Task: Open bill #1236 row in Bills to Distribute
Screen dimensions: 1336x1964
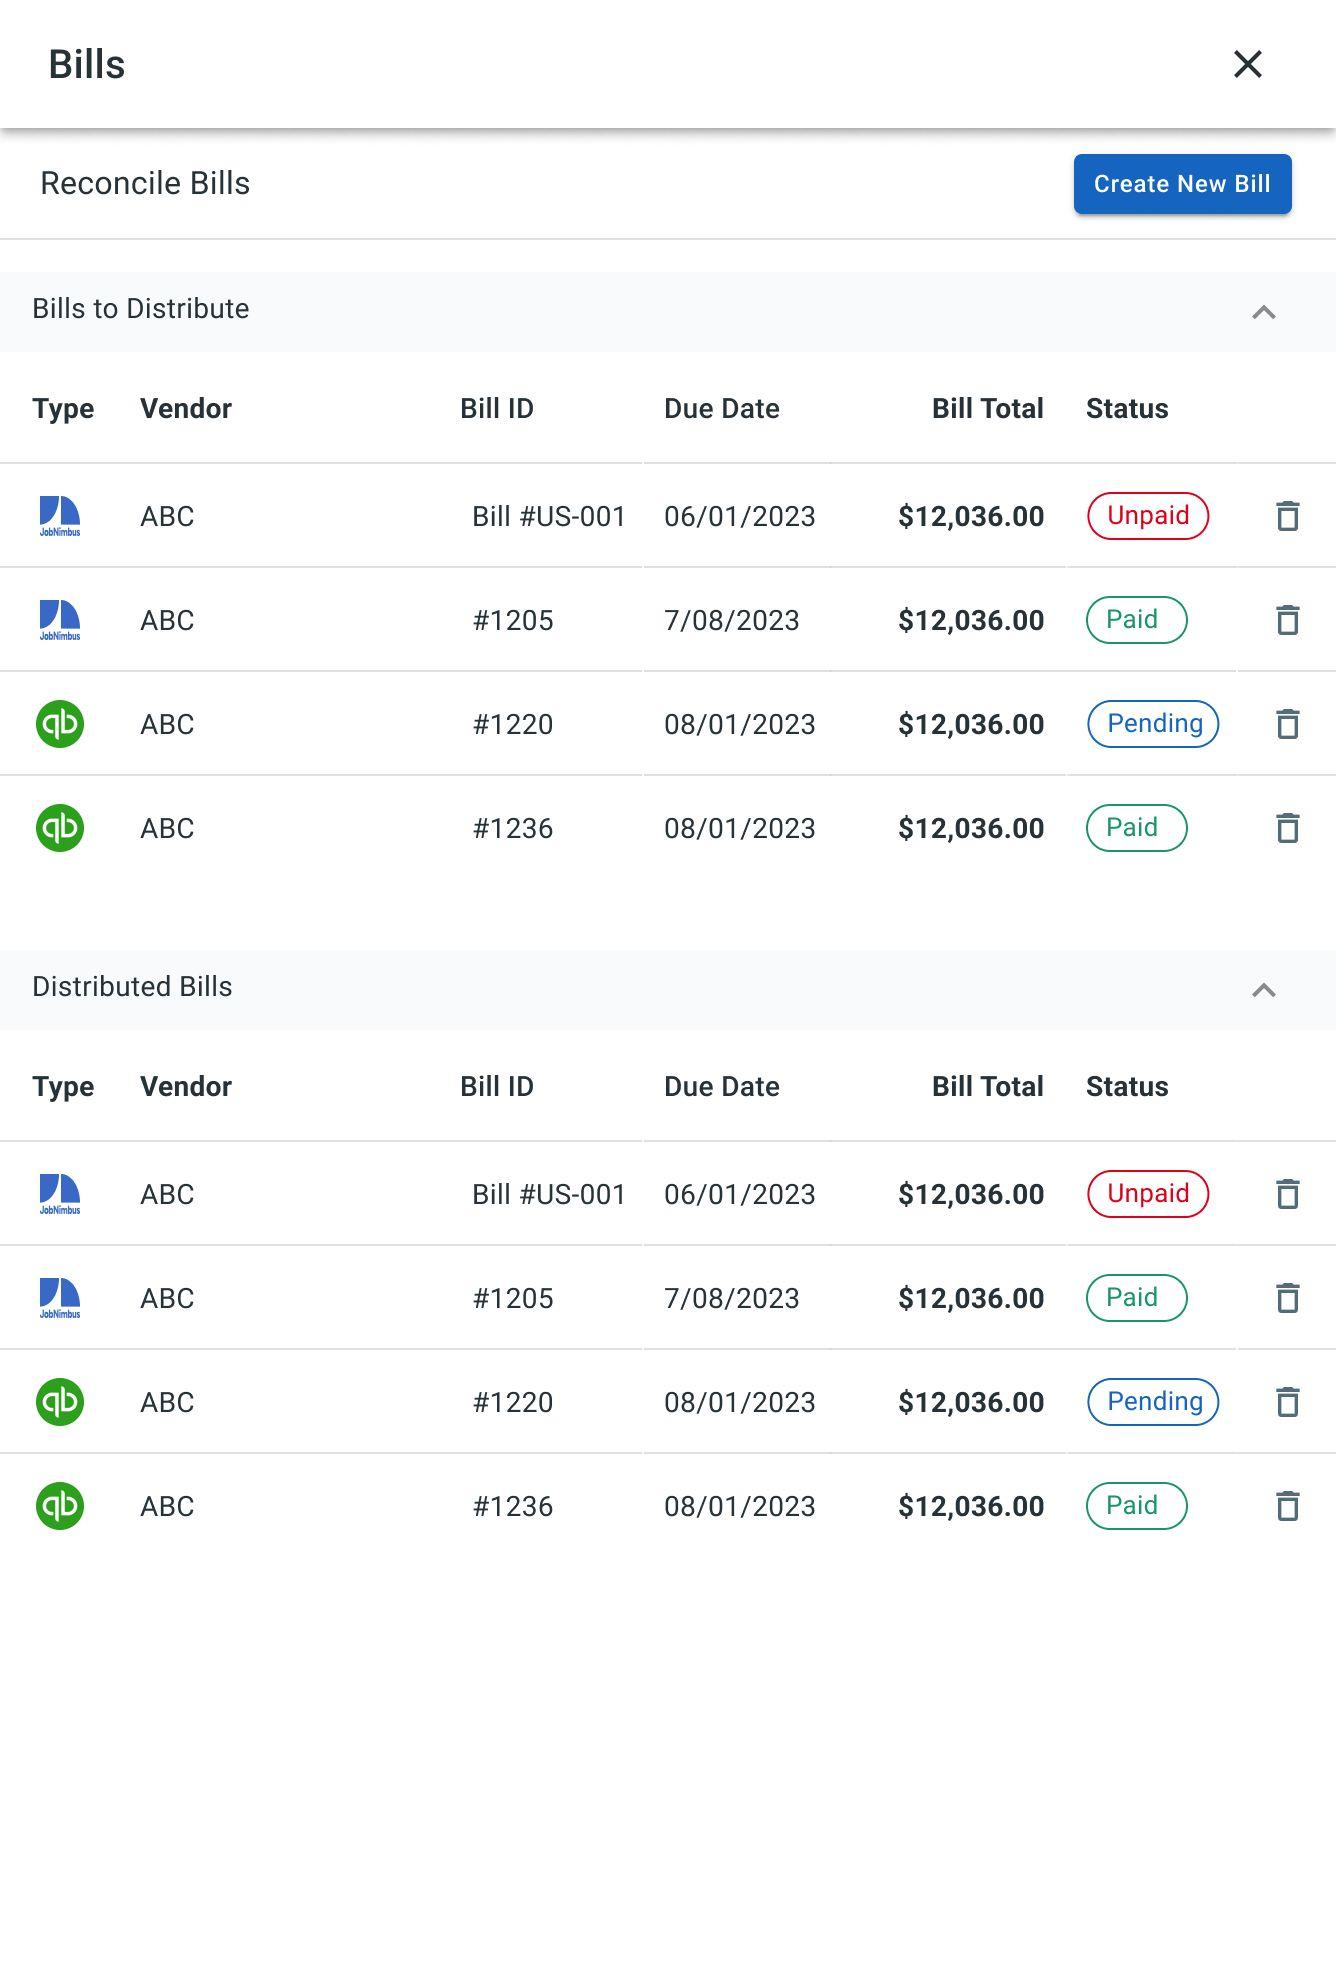Action: coord(512,828)
